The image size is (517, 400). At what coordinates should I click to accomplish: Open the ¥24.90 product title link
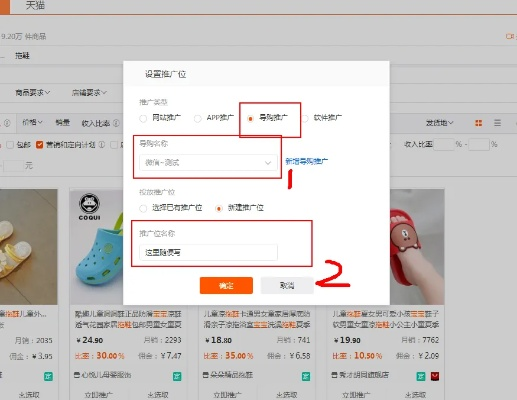click(x=128, y=319)
